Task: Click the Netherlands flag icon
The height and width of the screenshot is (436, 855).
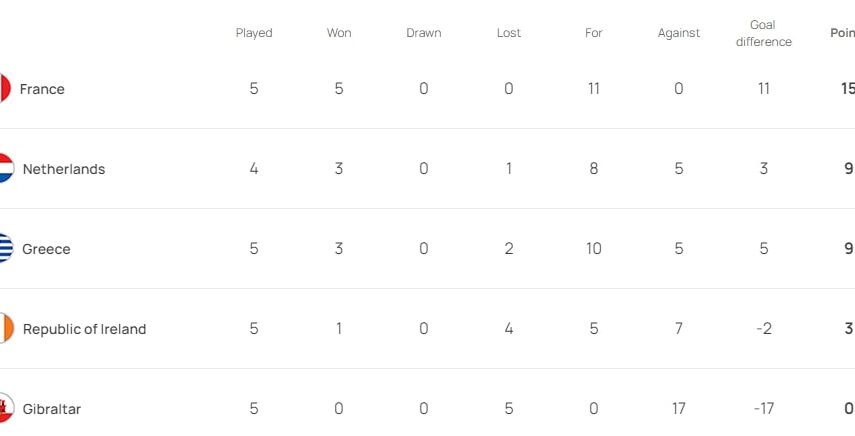Action: (x=6, y=169)
